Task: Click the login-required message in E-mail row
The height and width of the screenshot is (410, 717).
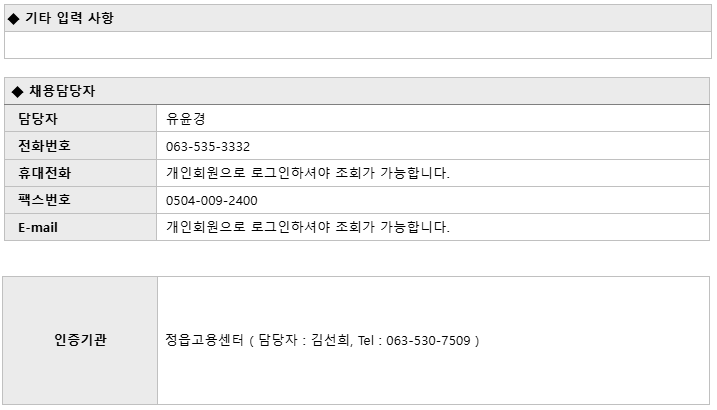Action: coord(308,227)
